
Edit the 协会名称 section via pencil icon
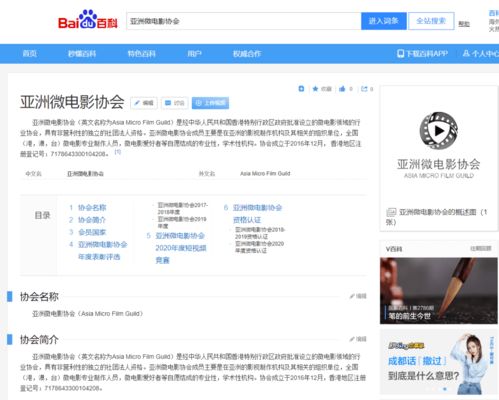(358, 296)
